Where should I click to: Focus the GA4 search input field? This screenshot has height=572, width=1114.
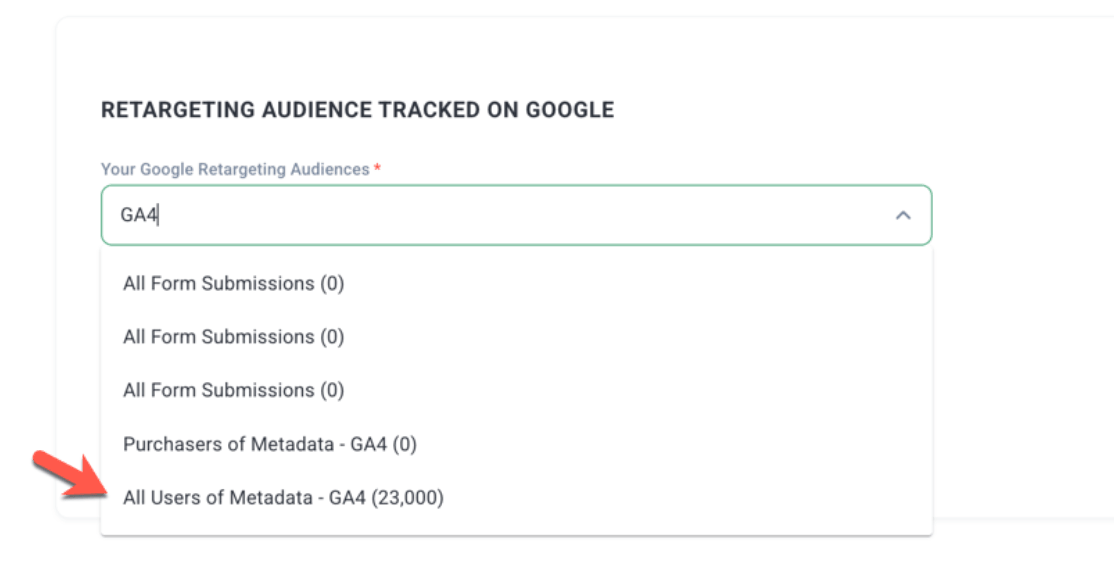pyautogui.click(x=517, y=215)
